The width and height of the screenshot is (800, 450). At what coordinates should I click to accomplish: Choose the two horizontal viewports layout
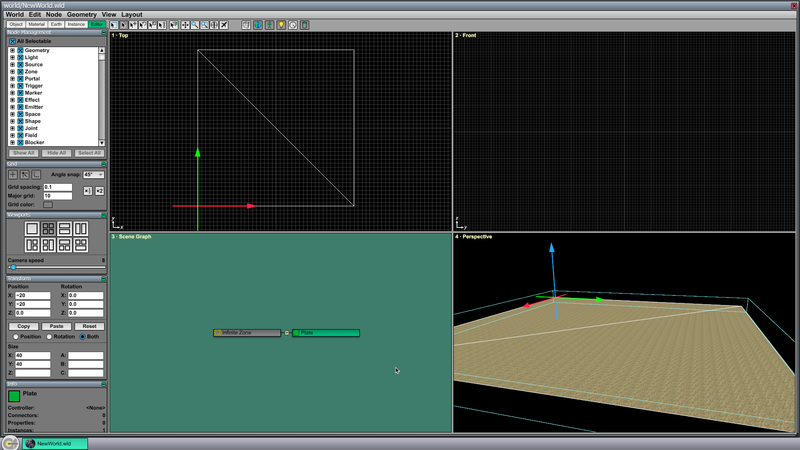pyautogui.click(x=64, y=229)
